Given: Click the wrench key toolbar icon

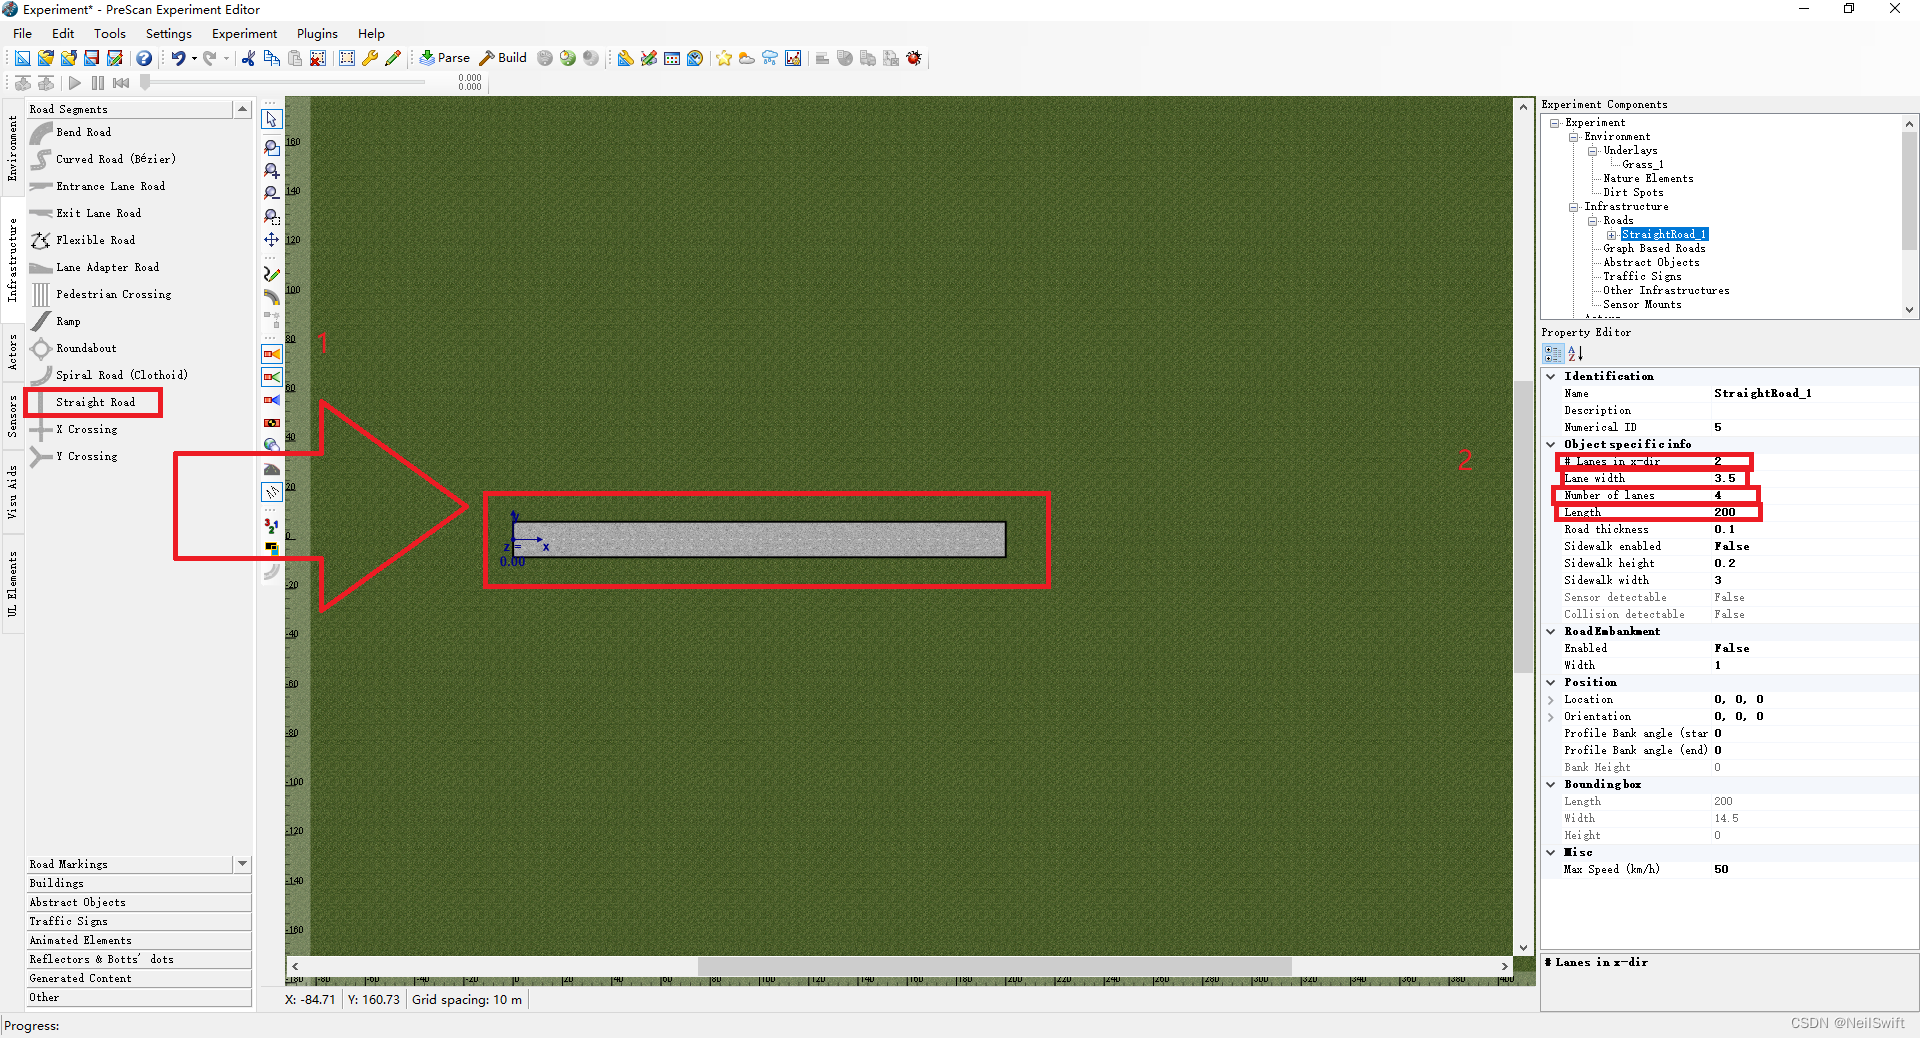Looking at the screenshot, I should click(x=370, y=58).
